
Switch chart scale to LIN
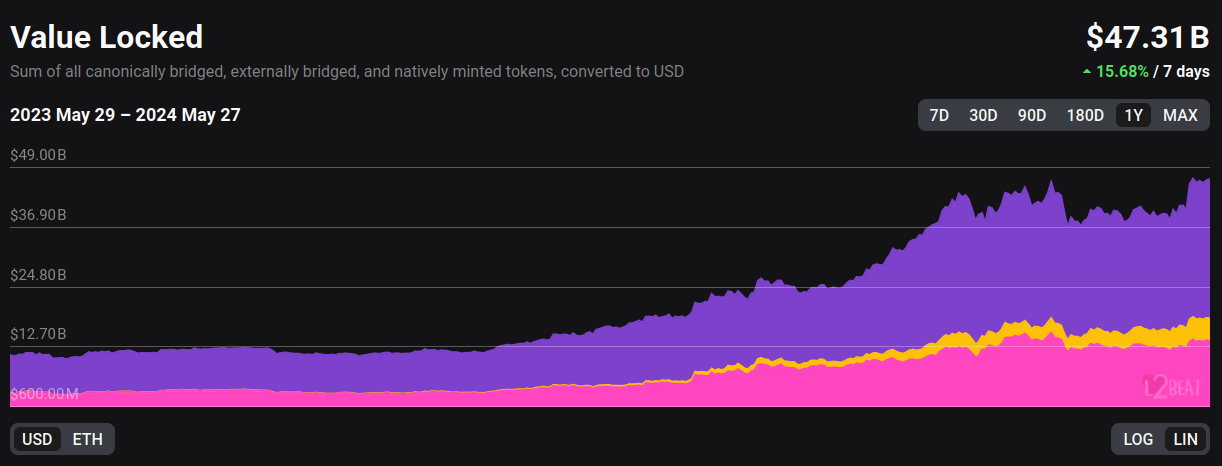click(1185, 439)
